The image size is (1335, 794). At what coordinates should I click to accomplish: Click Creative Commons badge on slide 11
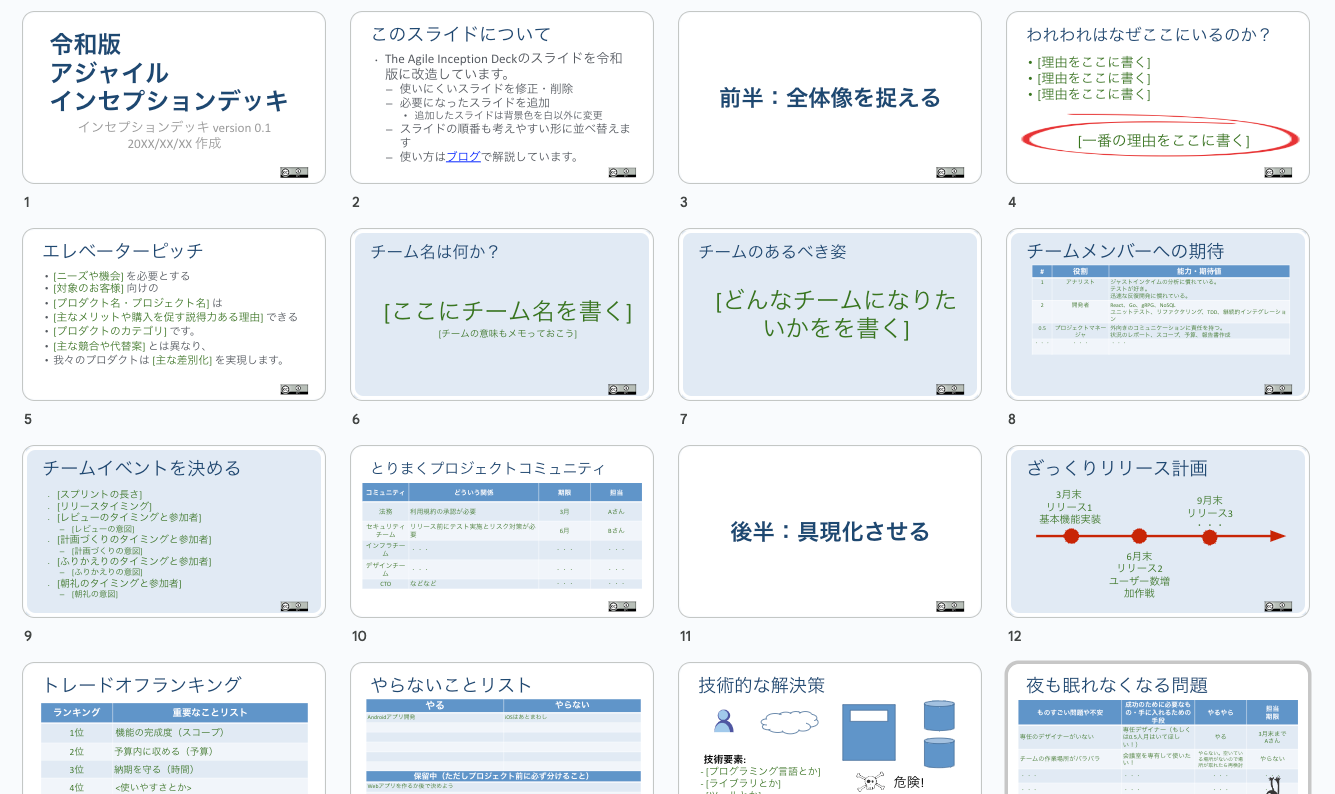[x=950, y=606]
